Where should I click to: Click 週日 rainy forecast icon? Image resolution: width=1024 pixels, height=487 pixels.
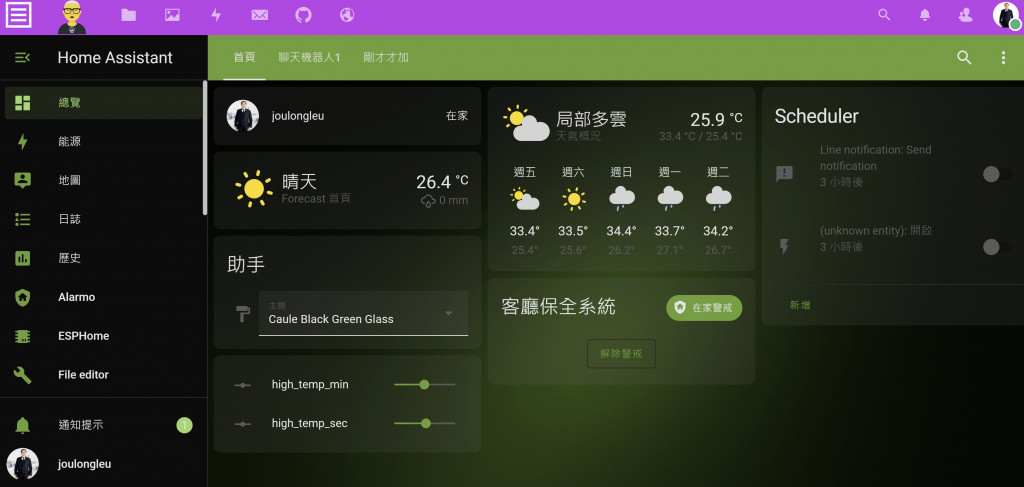point(622,198)
